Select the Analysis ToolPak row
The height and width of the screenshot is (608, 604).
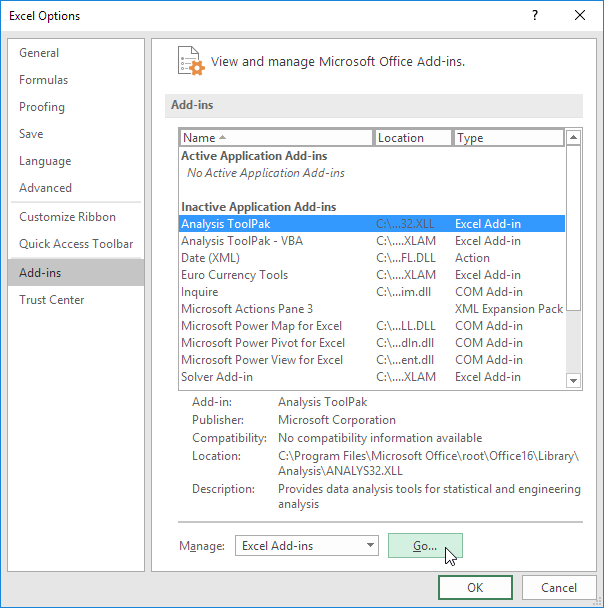coord(372,224)
